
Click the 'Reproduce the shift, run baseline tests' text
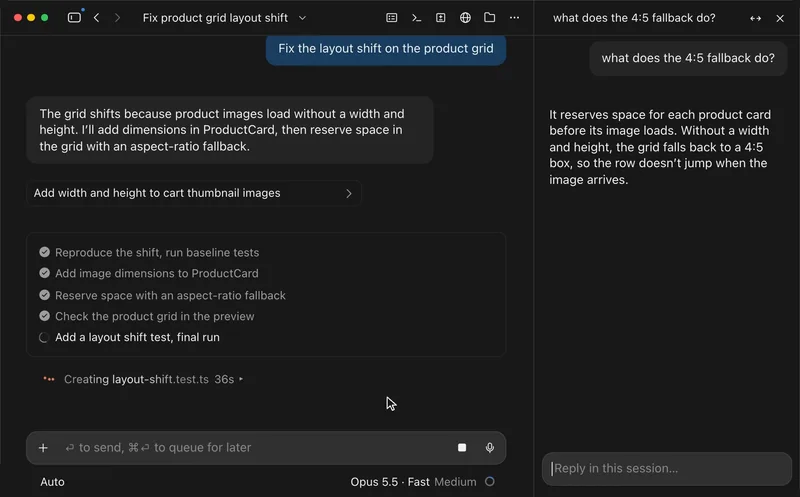pyautogui.click(x=157, y=253)
